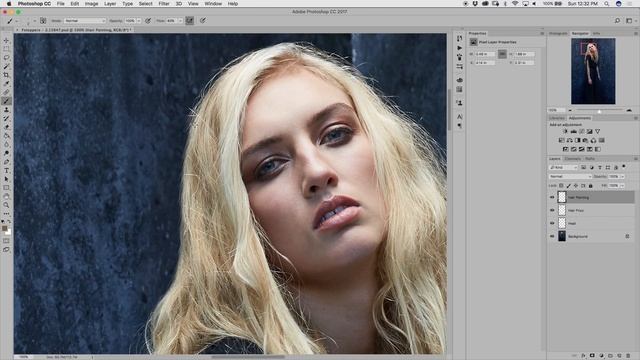Open the Brush panel toggle icon
640x360 pixels.
(43, 20)
